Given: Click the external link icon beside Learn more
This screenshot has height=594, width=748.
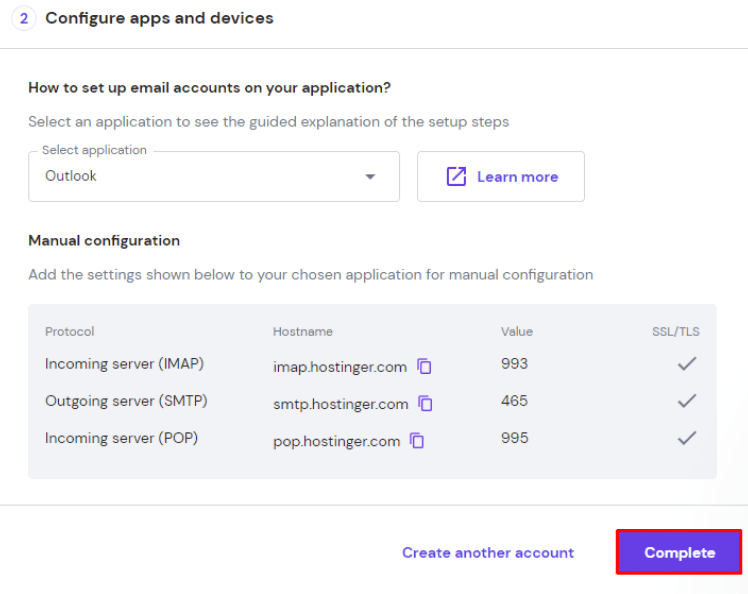Looking at the screenshot, I should (456, 177).
